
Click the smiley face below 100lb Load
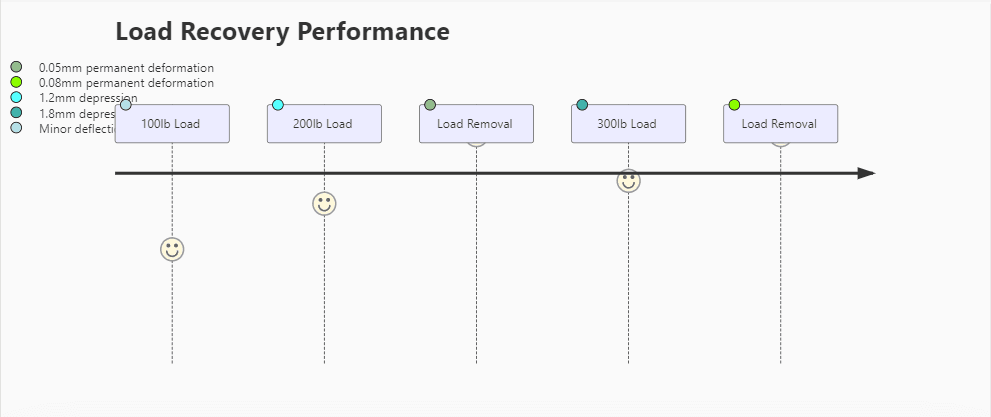pyautogui.click(x=172, y=249)
